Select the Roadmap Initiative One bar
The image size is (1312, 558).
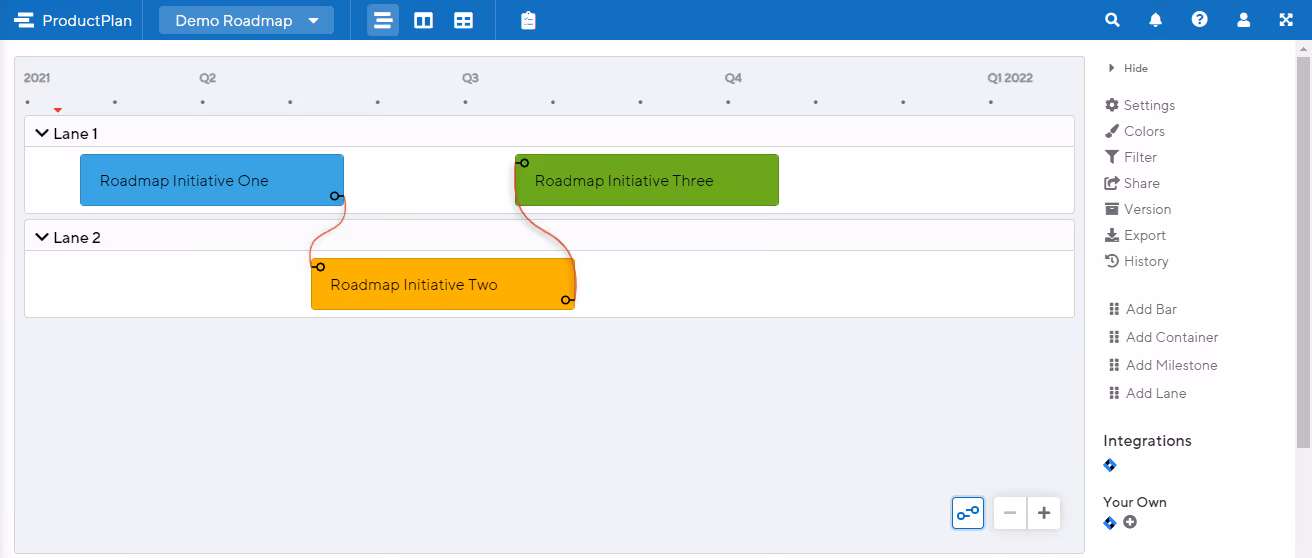coord(212,180)
